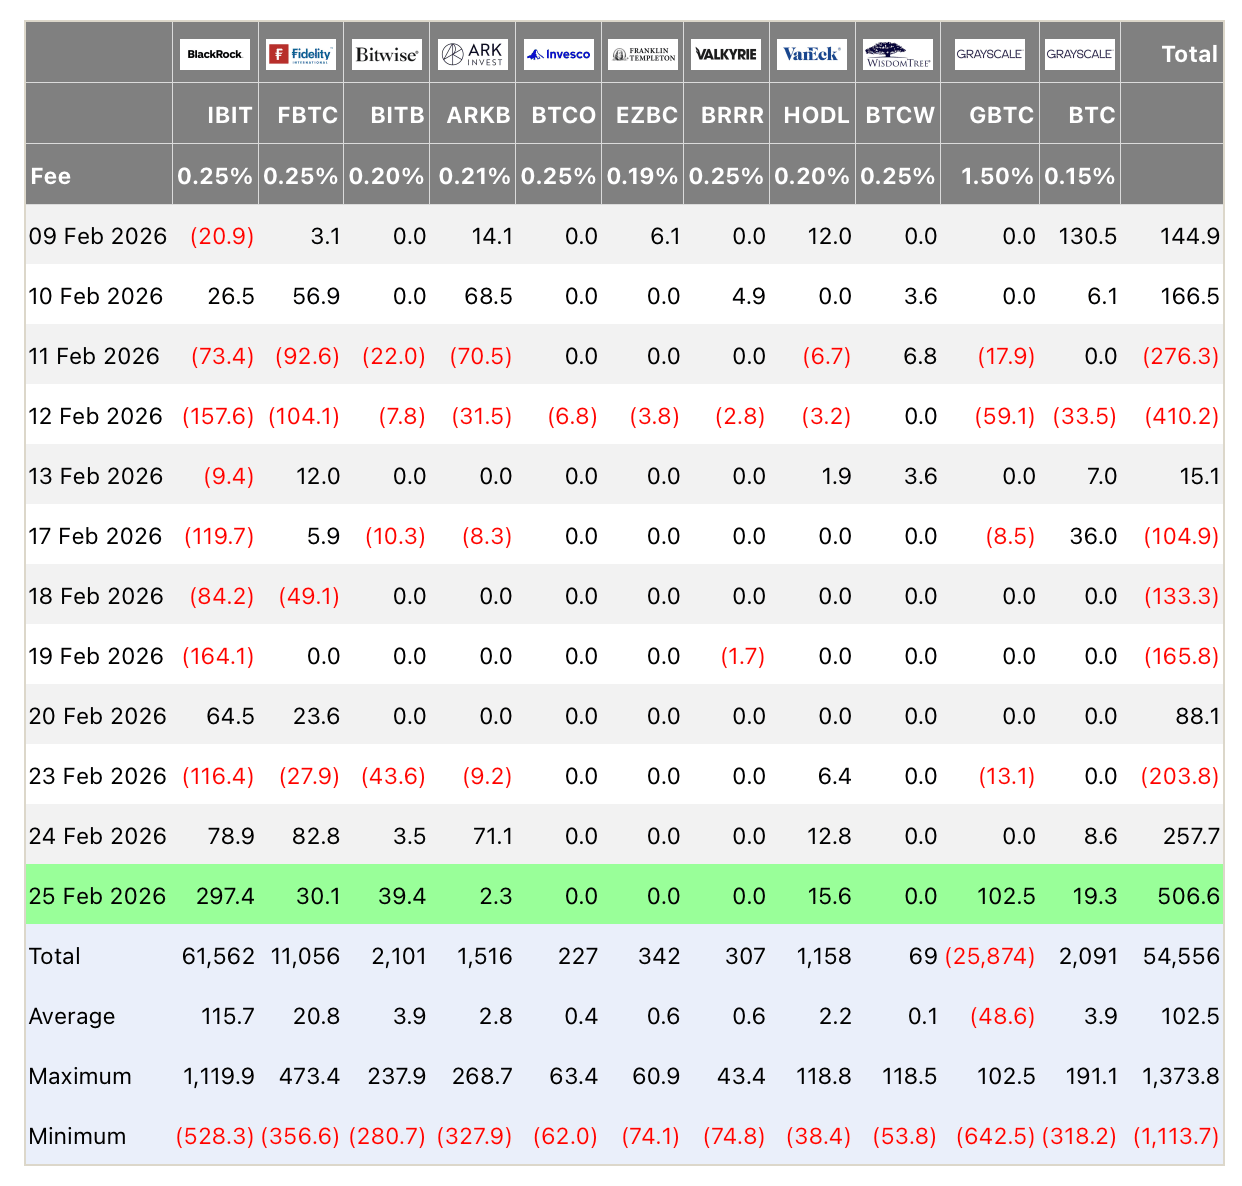This screenshot has width=1242, height=1186.
Task: Select the IBIT ticker column header
Action: point(229,115)
